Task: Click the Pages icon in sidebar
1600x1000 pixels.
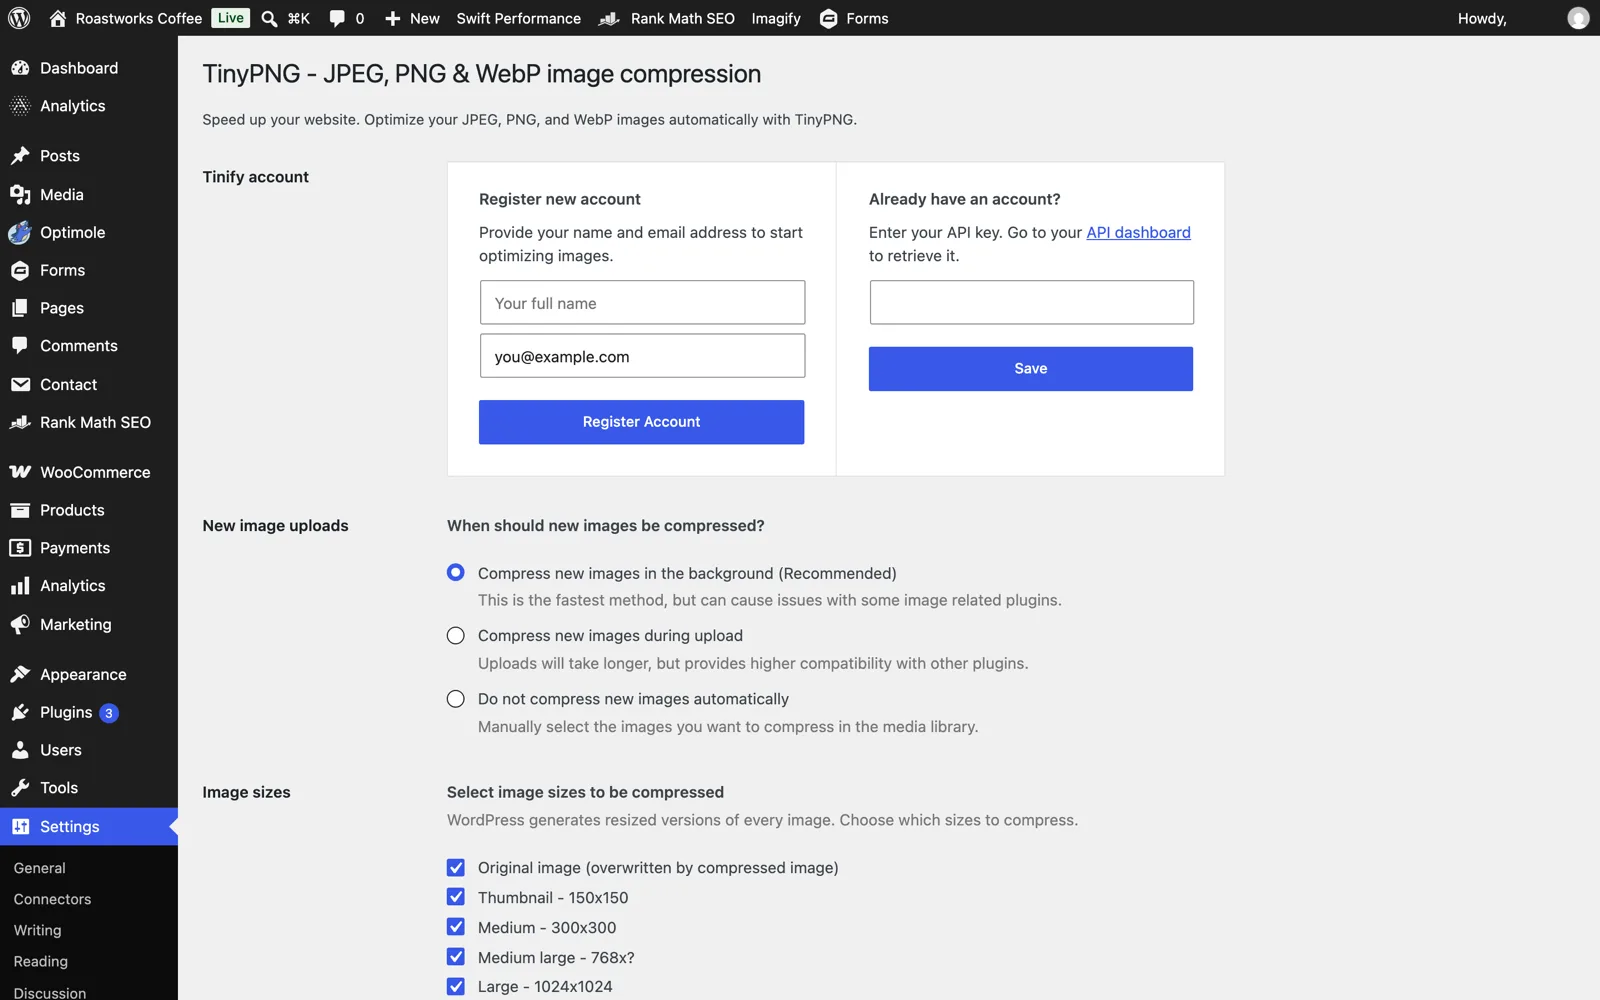Action: tap(20, 308)
